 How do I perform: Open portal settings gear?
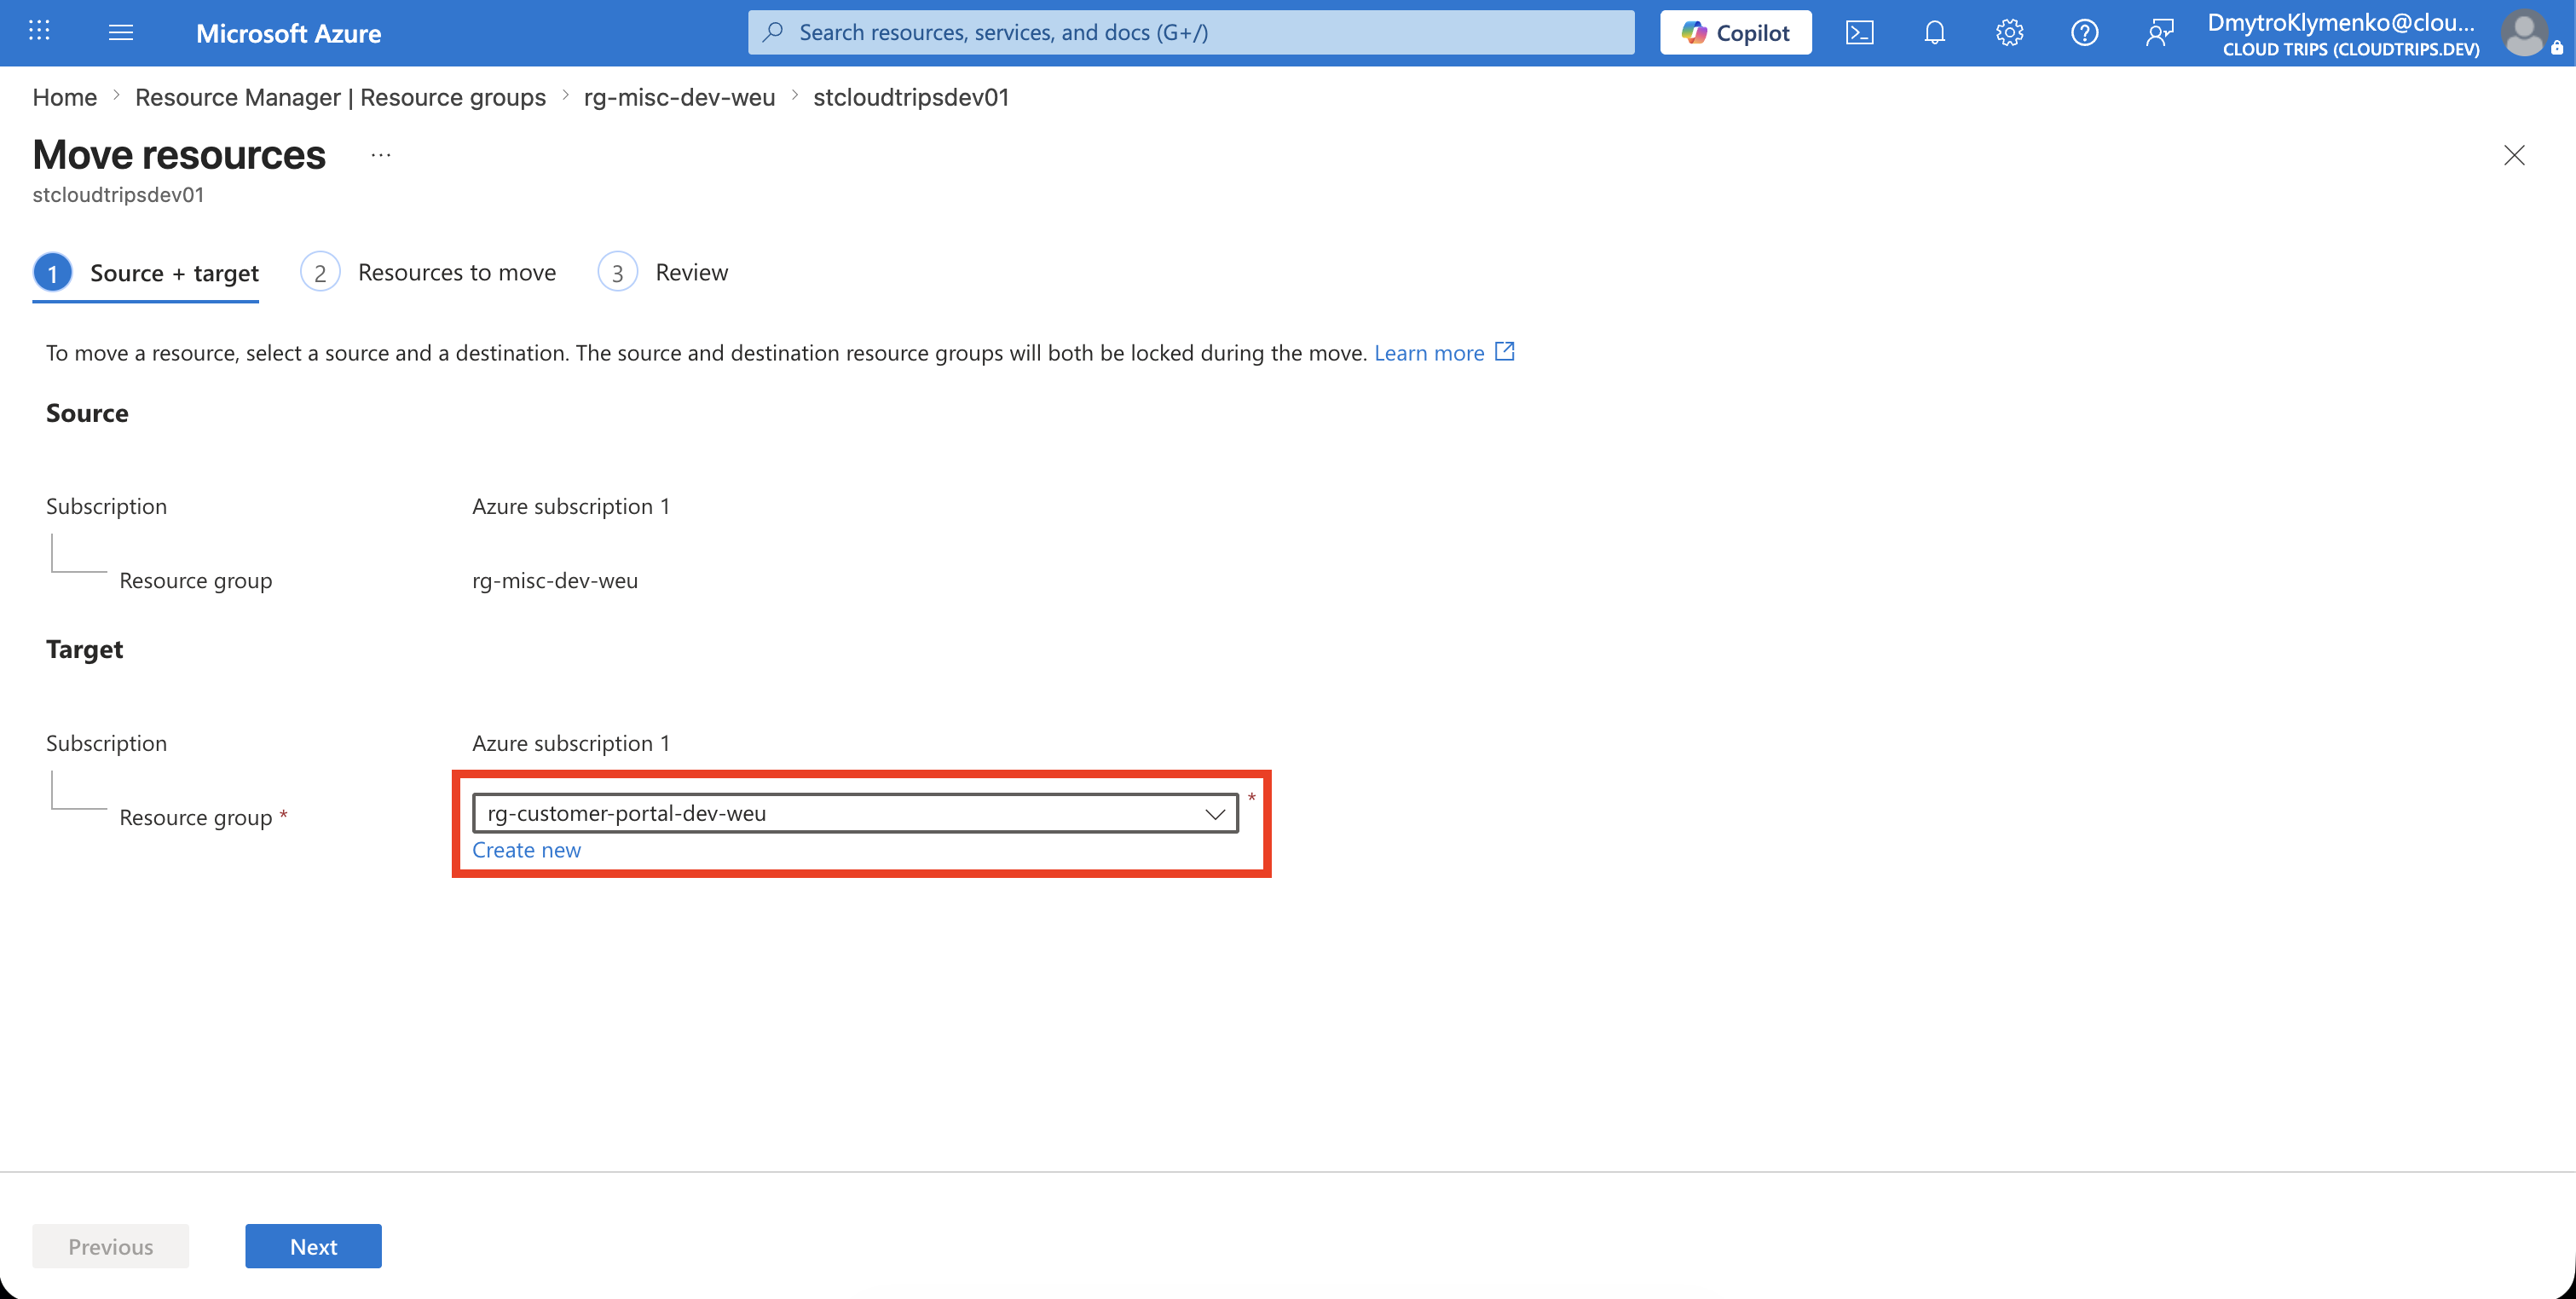(2010, 32)
